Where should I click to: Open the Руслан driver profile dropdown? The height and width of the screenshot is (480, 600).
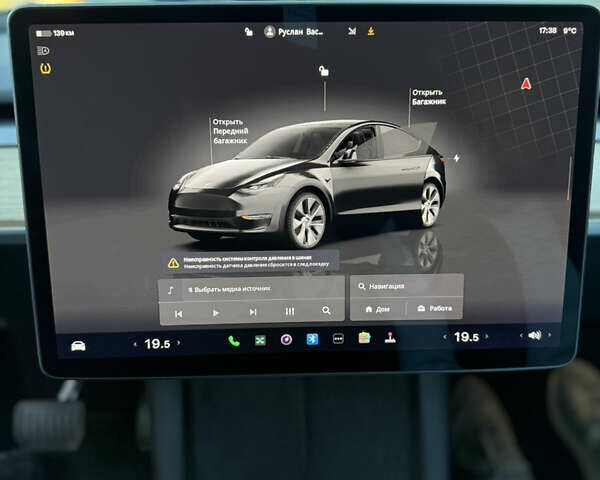tap(294, 32)
